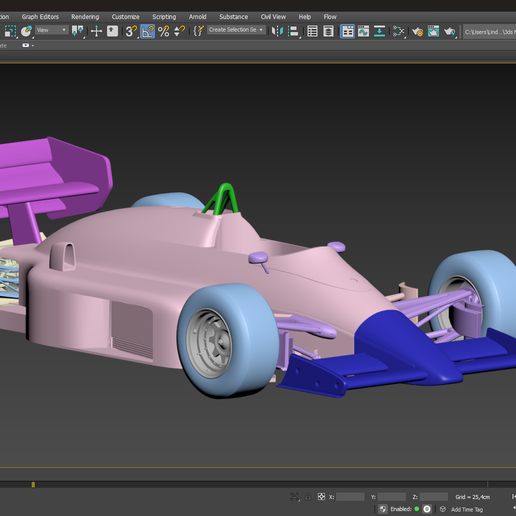The width and height of the screenshot is (516, 516).
Task: Open Rendering menu
Action: point(85,17)
